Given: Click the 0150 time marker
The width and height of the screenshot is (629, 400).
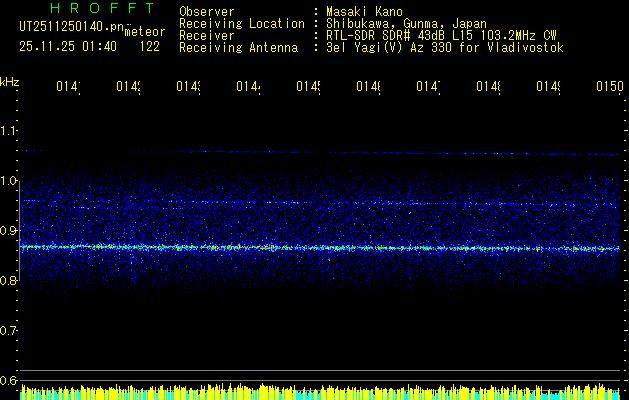Looking at the screenshot, I should point(610,86).
